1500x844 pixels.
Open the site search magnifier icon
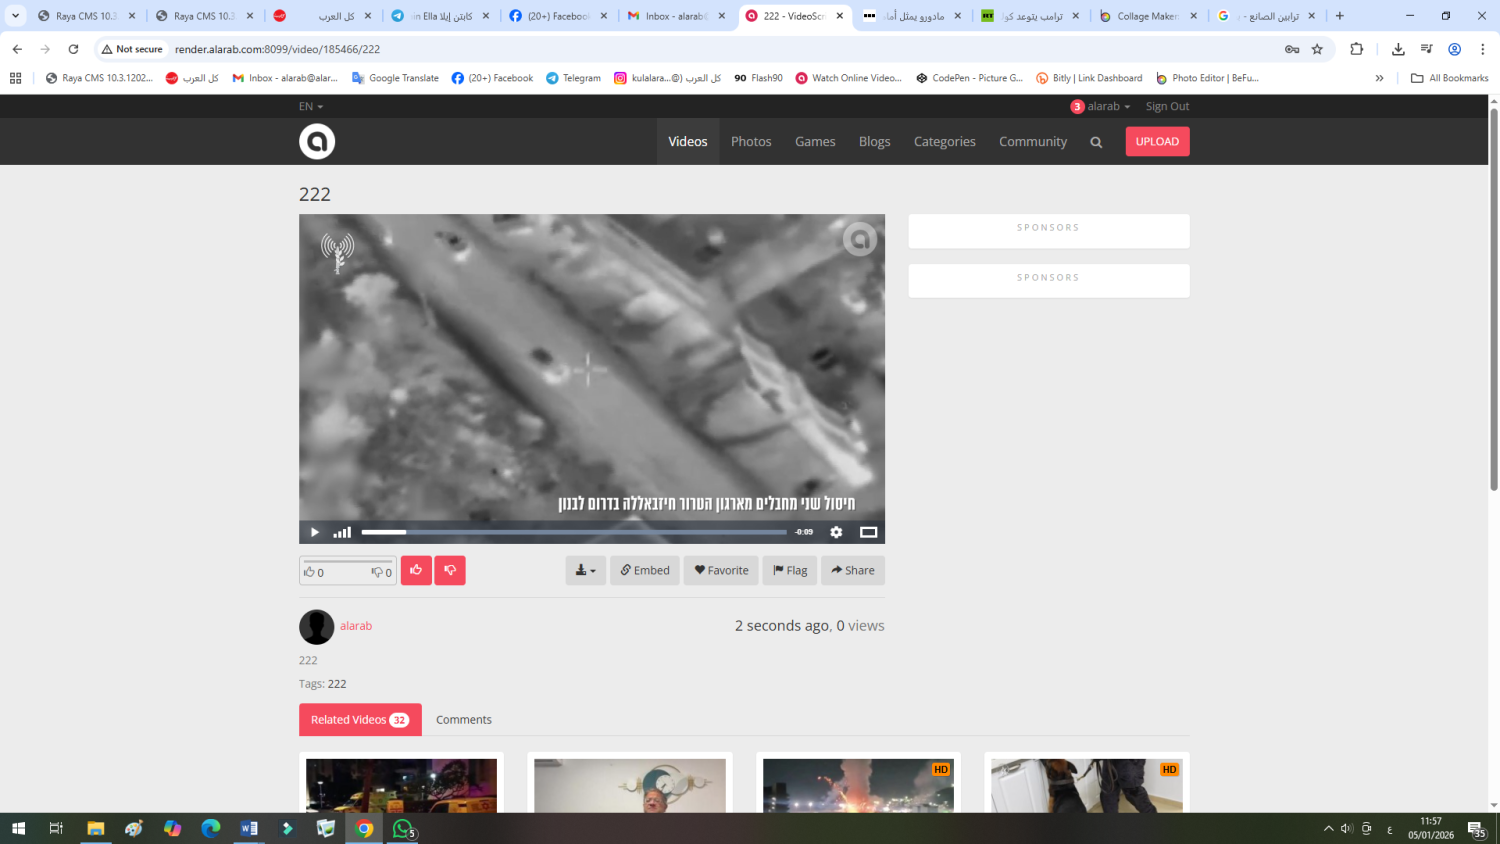pyautogui.click(x=1096, y=142)
